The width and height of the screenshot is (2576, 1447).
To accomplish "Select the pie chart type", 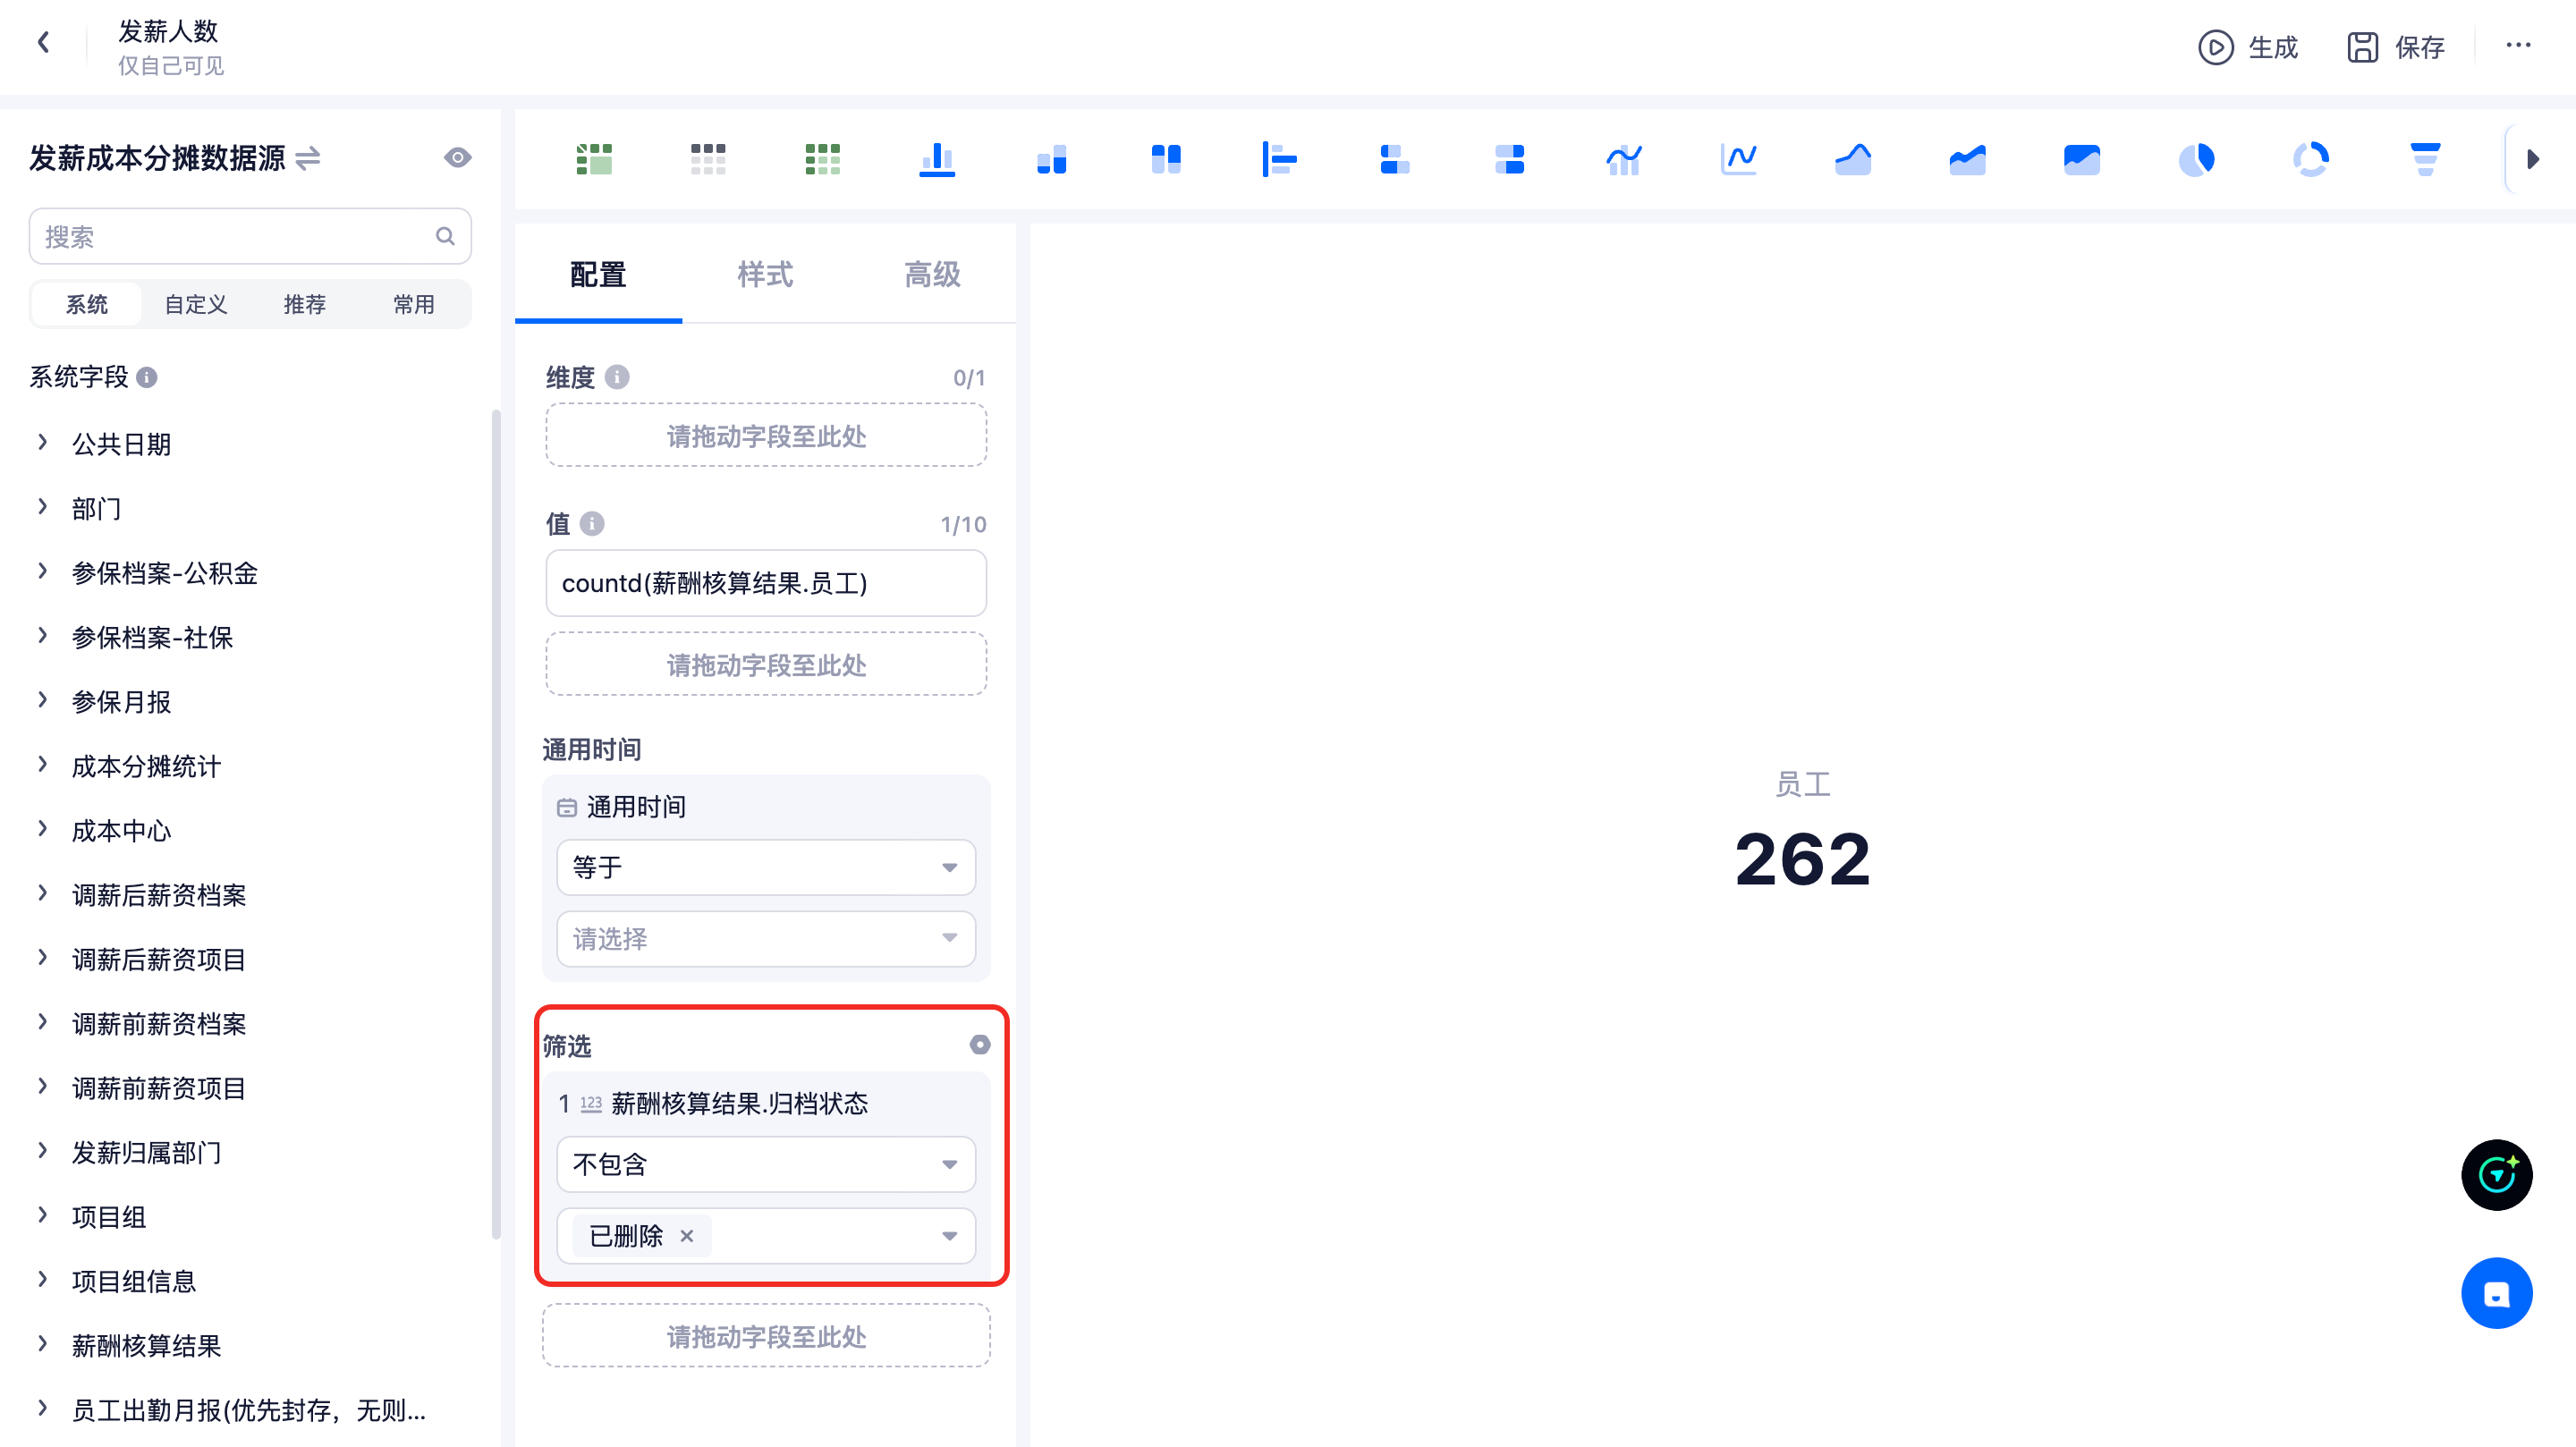I will tap(2197, 159).
